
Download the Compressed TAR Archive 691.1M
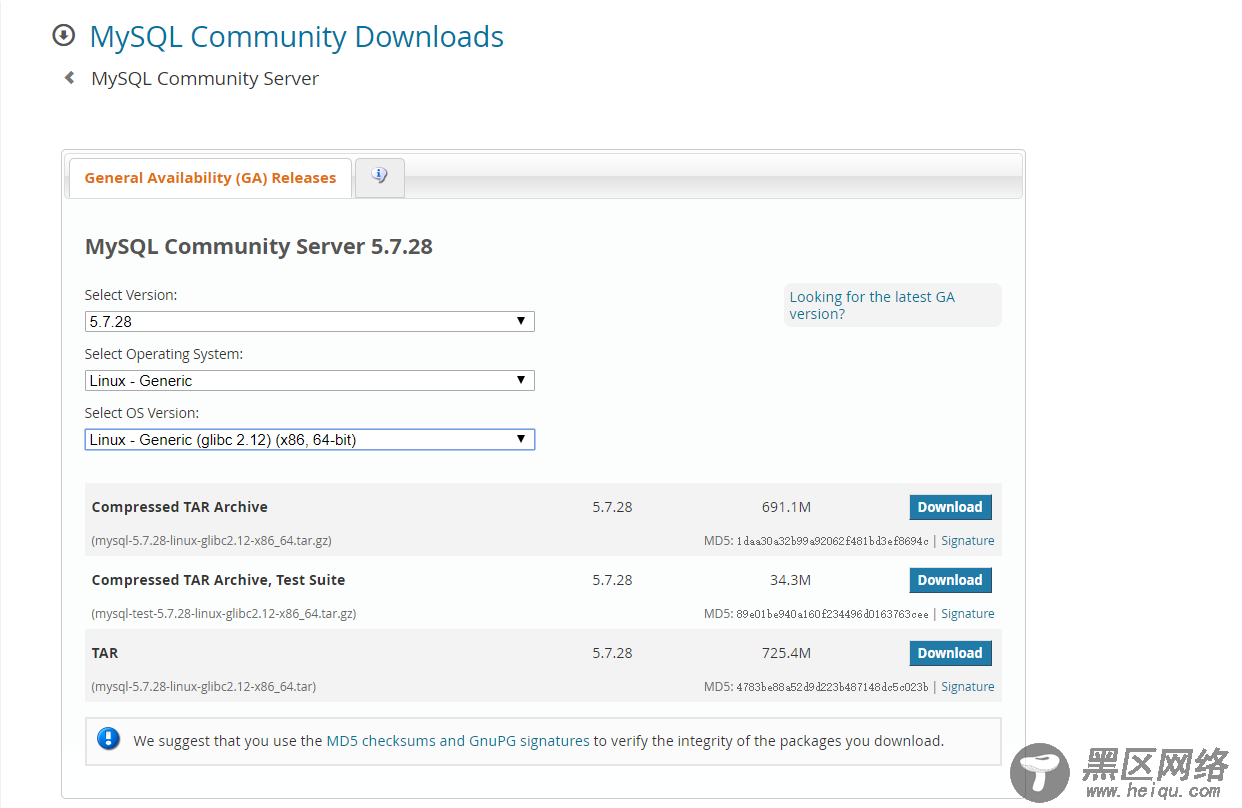(x=950, y=507)
